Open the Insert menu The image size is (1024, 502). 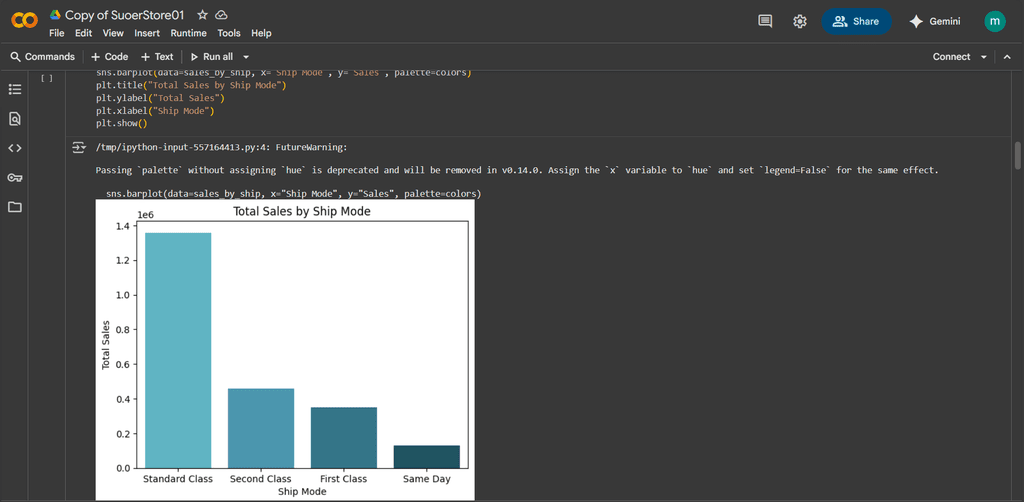coord(147,33)
